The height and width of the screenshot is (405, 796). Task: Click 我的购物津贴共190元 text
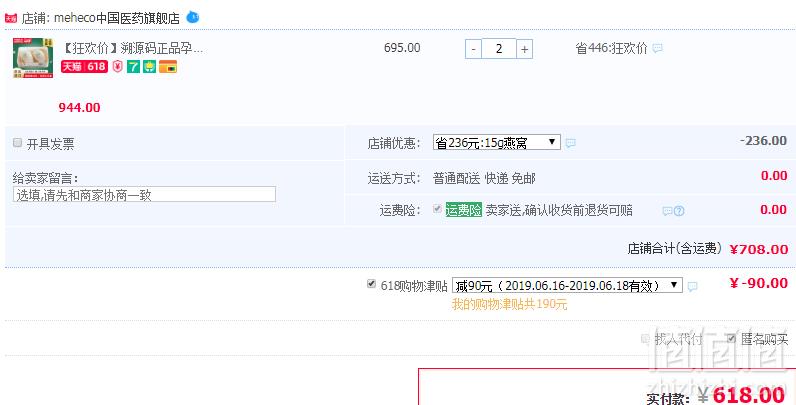coord(510,305)
